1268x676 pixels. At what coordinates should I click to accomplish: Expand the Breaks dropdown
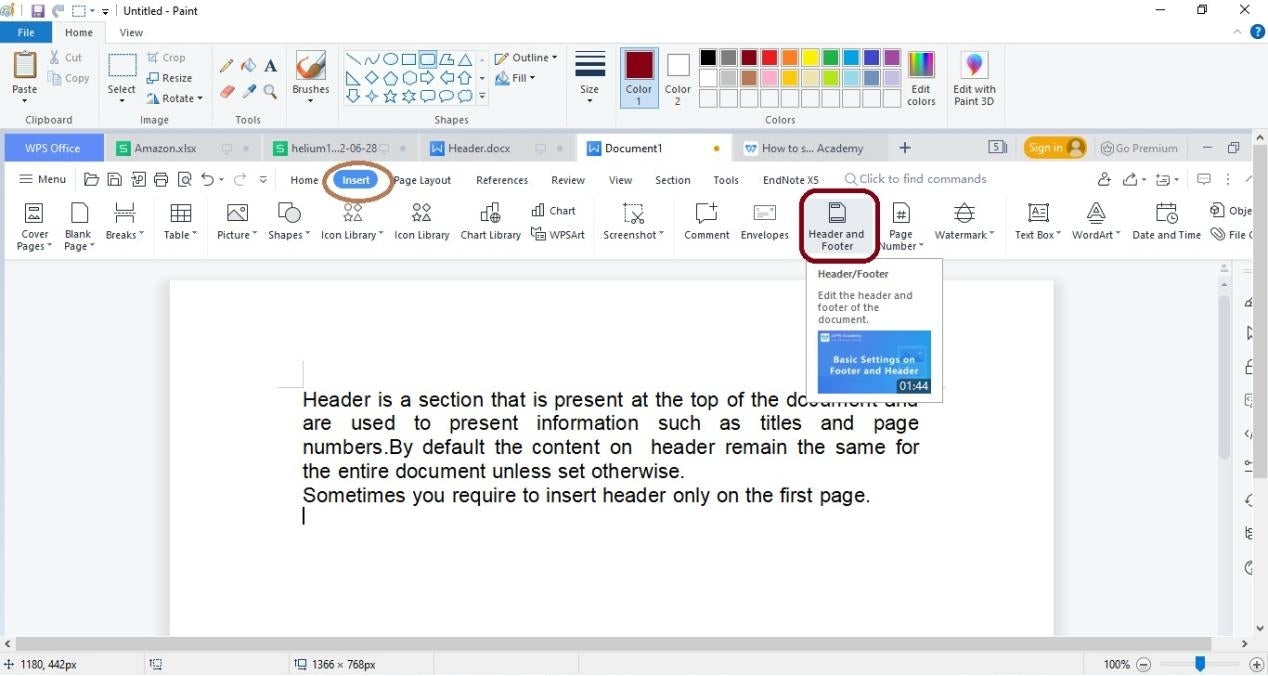[122, 222]
